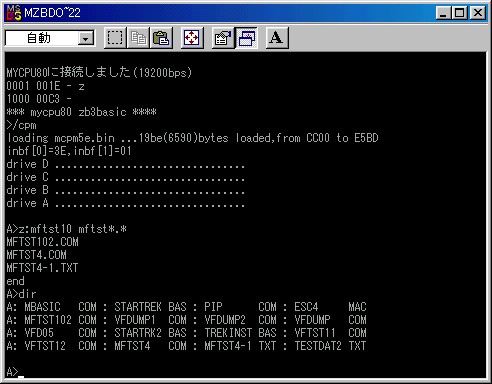Screen dimensions: 492x384
Task: Click the MBASIC COM directory entry
Action: 60,307
